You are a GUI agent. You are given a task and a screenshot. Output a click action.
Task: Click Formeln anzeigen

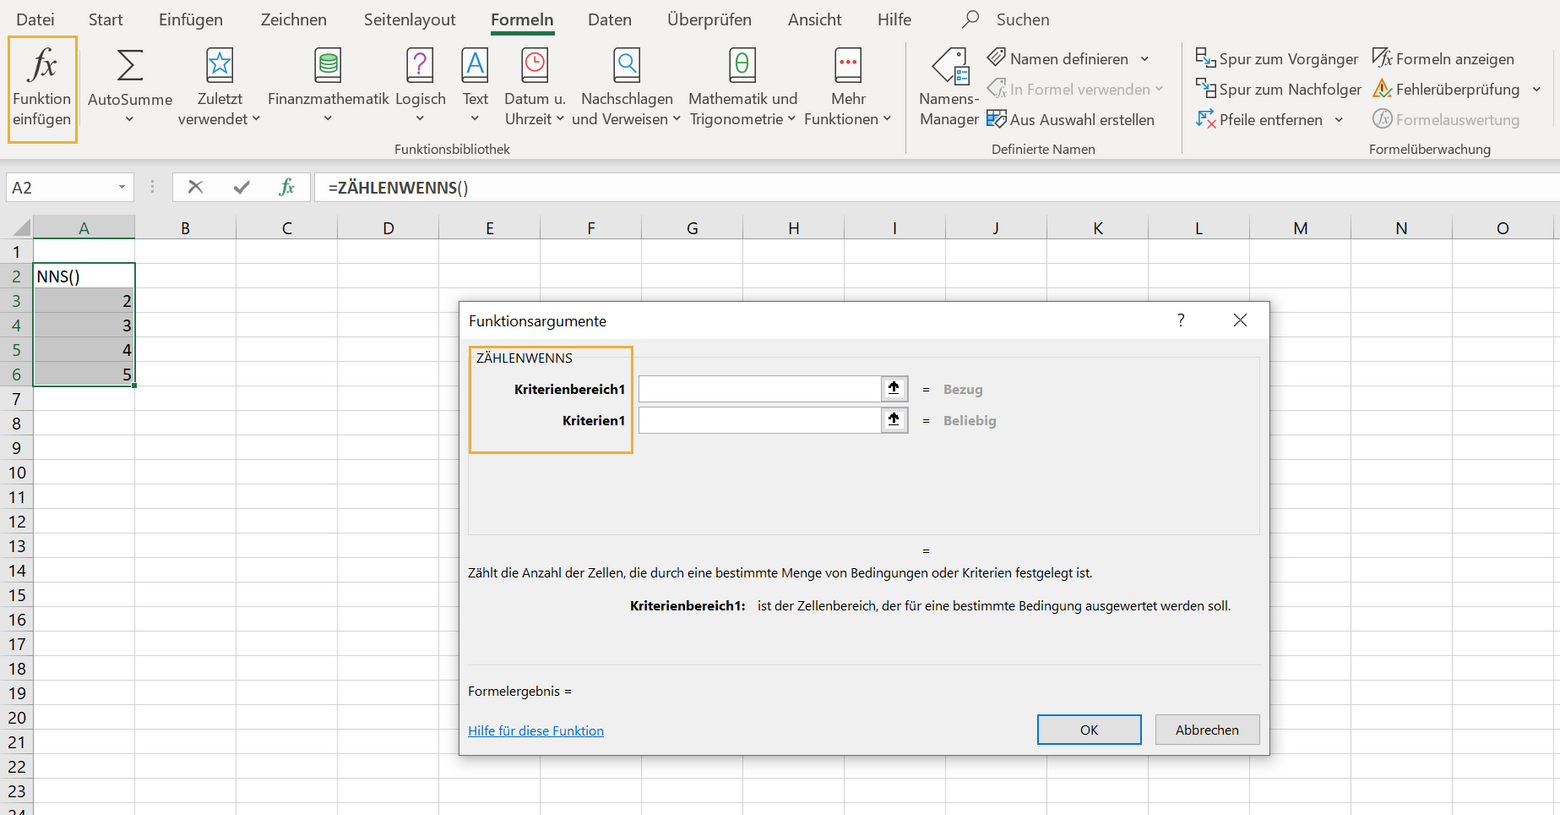(x=1443, y=58)
